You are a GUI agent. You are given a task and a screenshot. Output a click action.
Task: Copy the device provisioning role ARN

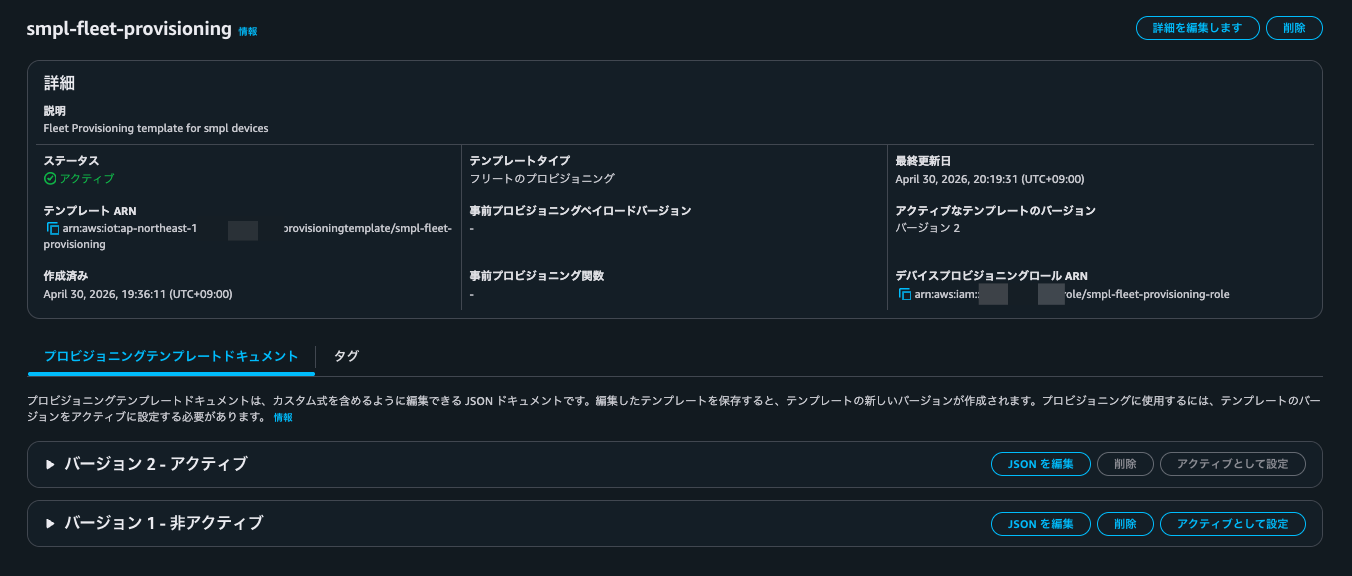906,293
